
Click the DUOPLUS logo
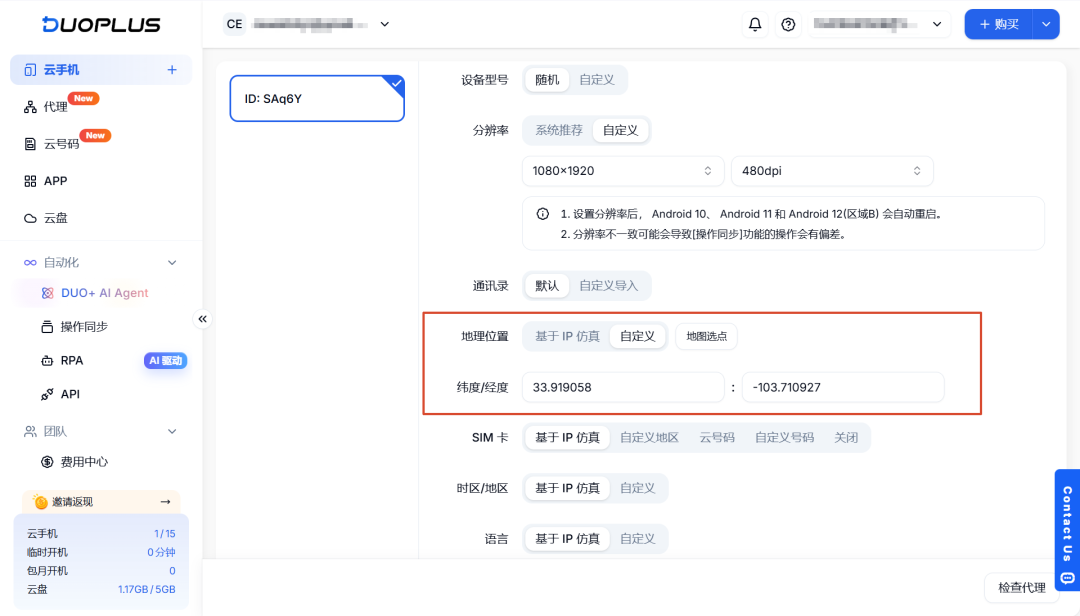pyautogui.click(x=101, y=25)
